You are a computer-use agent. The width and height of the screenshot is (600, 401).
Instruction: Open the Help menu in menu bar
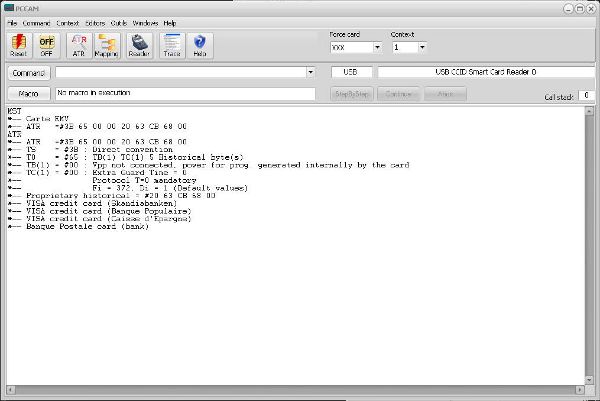coord(170,23)
